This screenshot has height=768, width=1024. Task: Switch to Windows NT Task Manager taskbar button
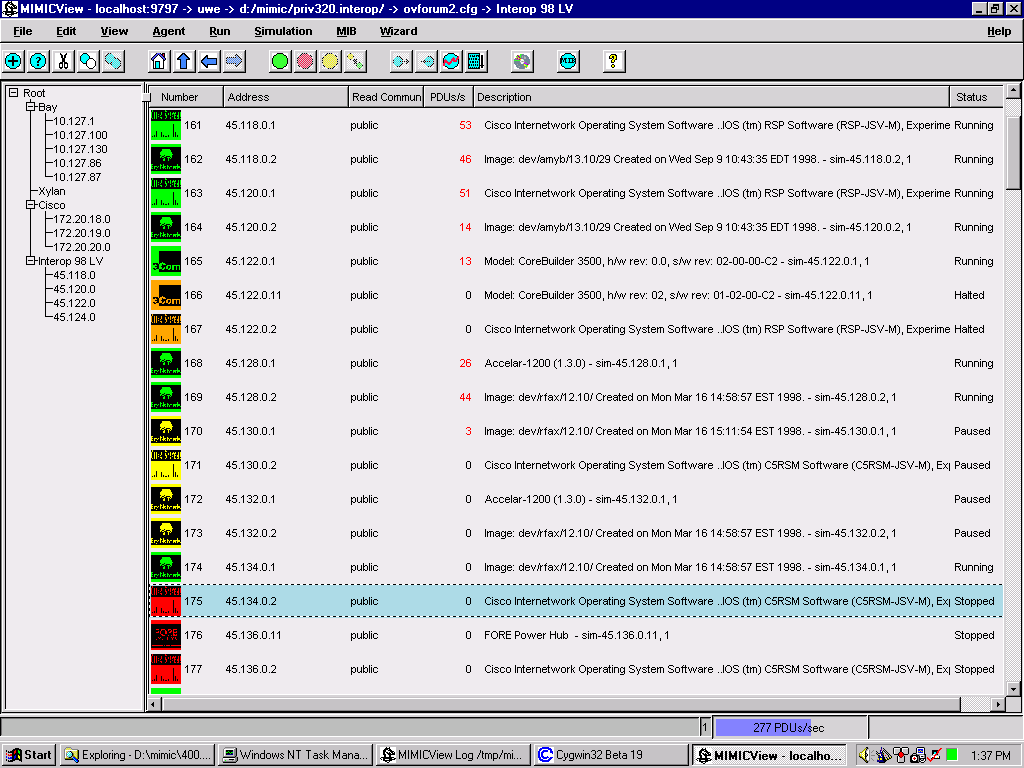click(x=296, y=755)
